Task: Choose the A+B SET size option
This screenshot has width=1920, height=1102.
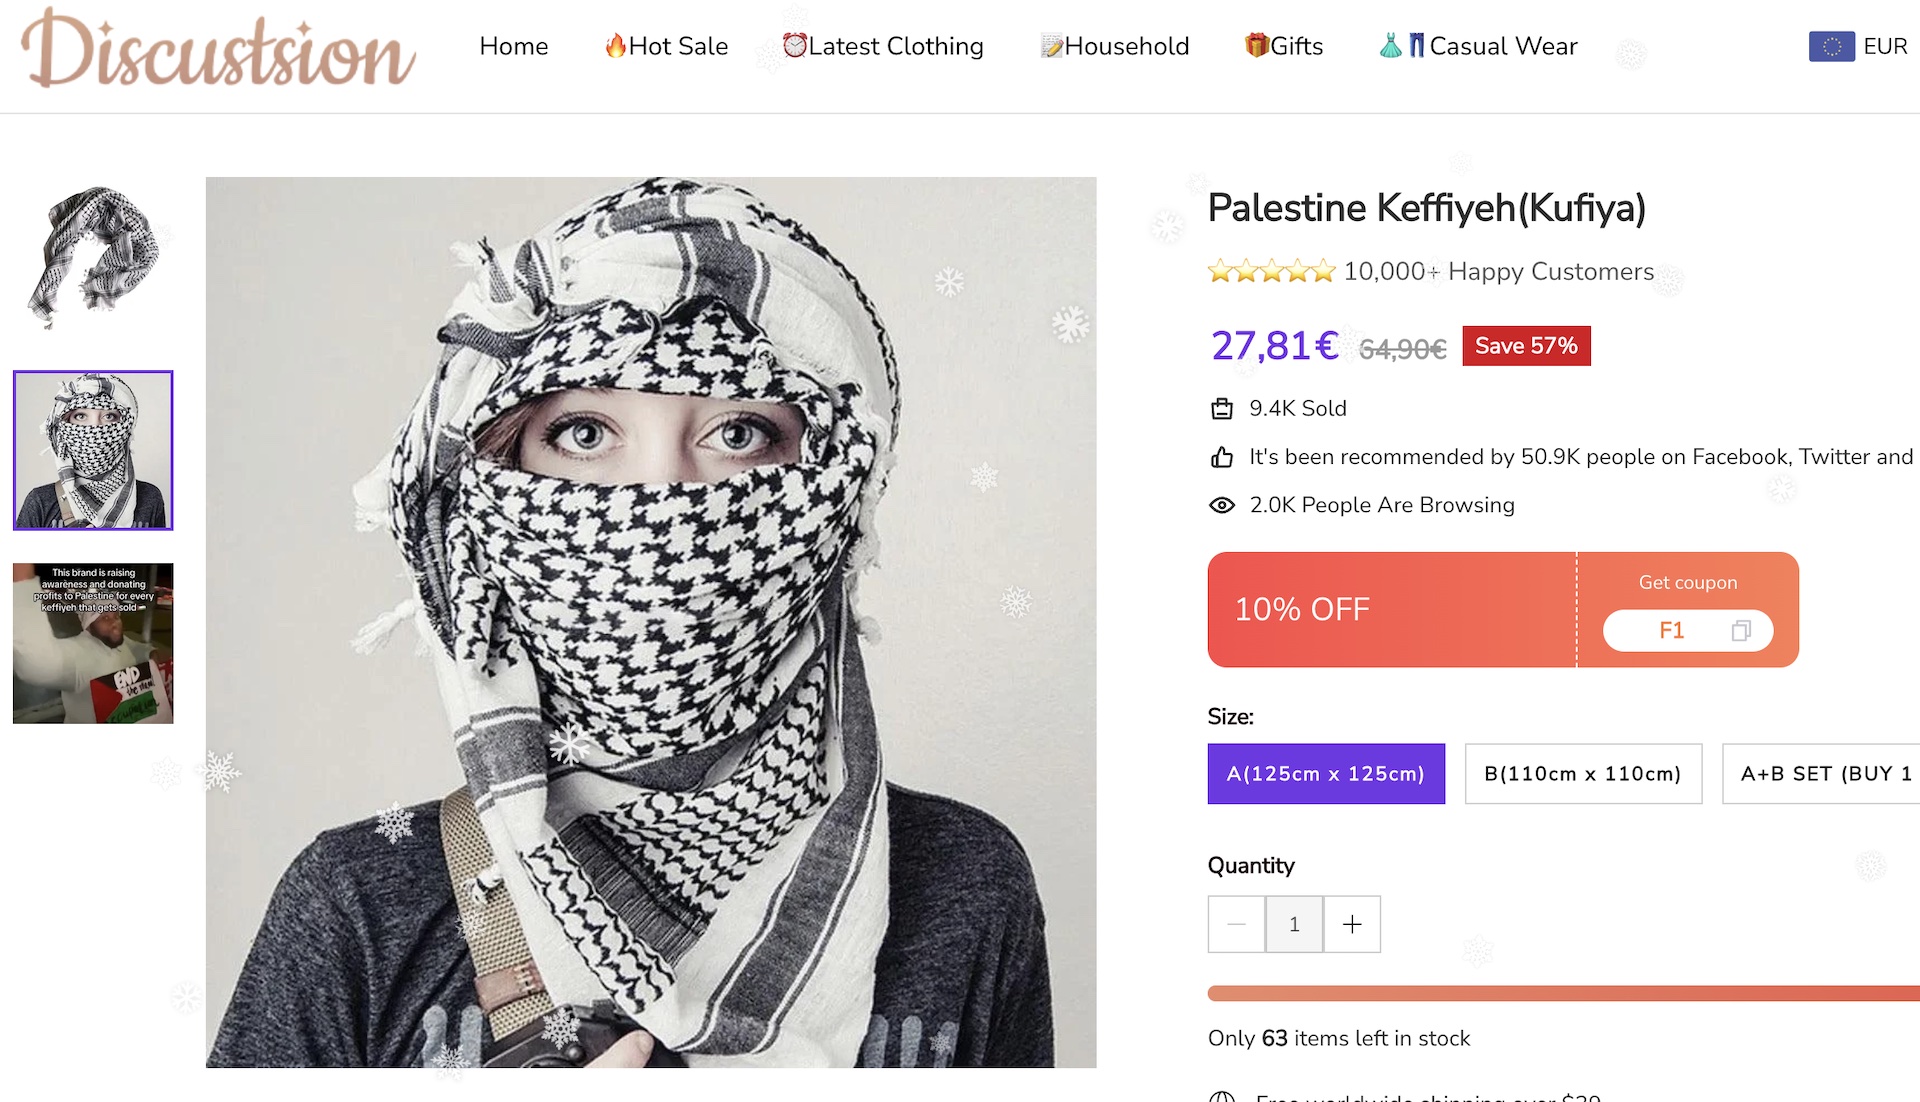Action: [x=1824, y=774]
